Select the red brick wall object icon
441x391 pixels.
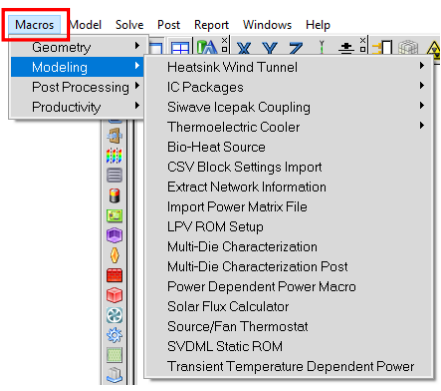114,275
